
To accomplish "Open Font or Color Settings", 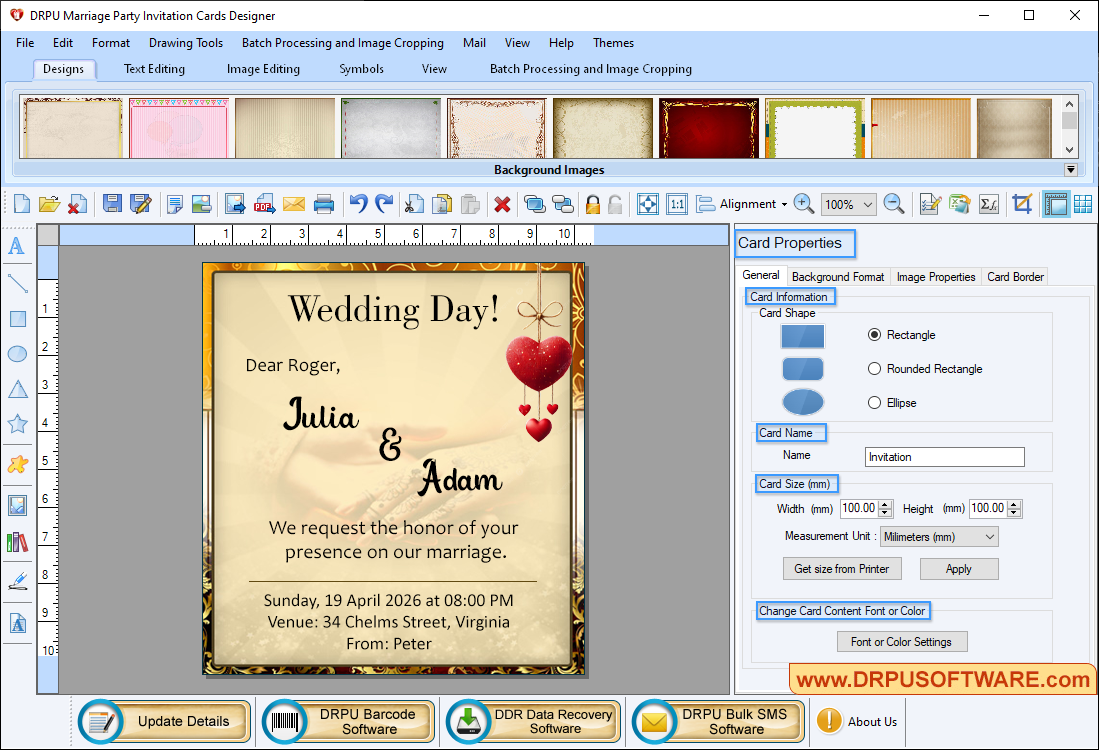I will tap(902, 641).
